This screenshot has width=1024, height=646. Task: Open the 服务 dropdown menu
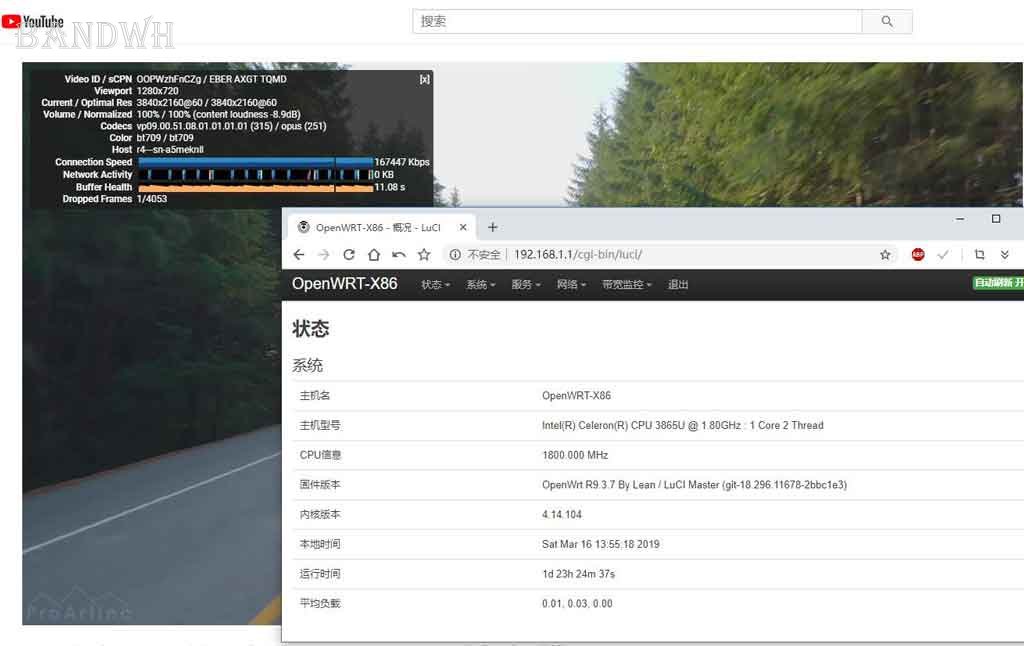(x=526, y=285)
